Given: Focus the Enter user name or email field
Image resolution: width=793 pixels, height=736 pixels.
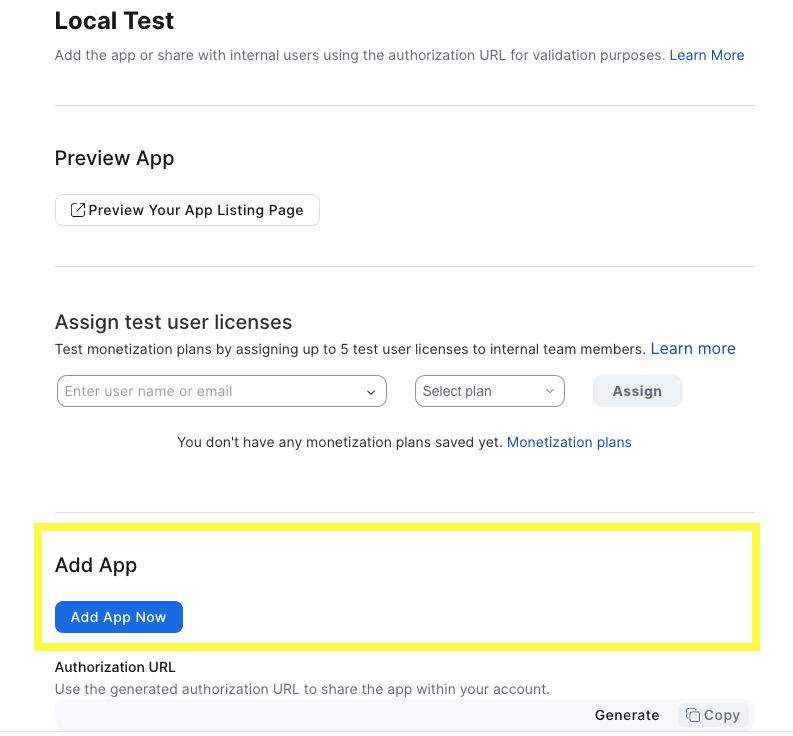Looking at the screenshot, I should (210, 391).
